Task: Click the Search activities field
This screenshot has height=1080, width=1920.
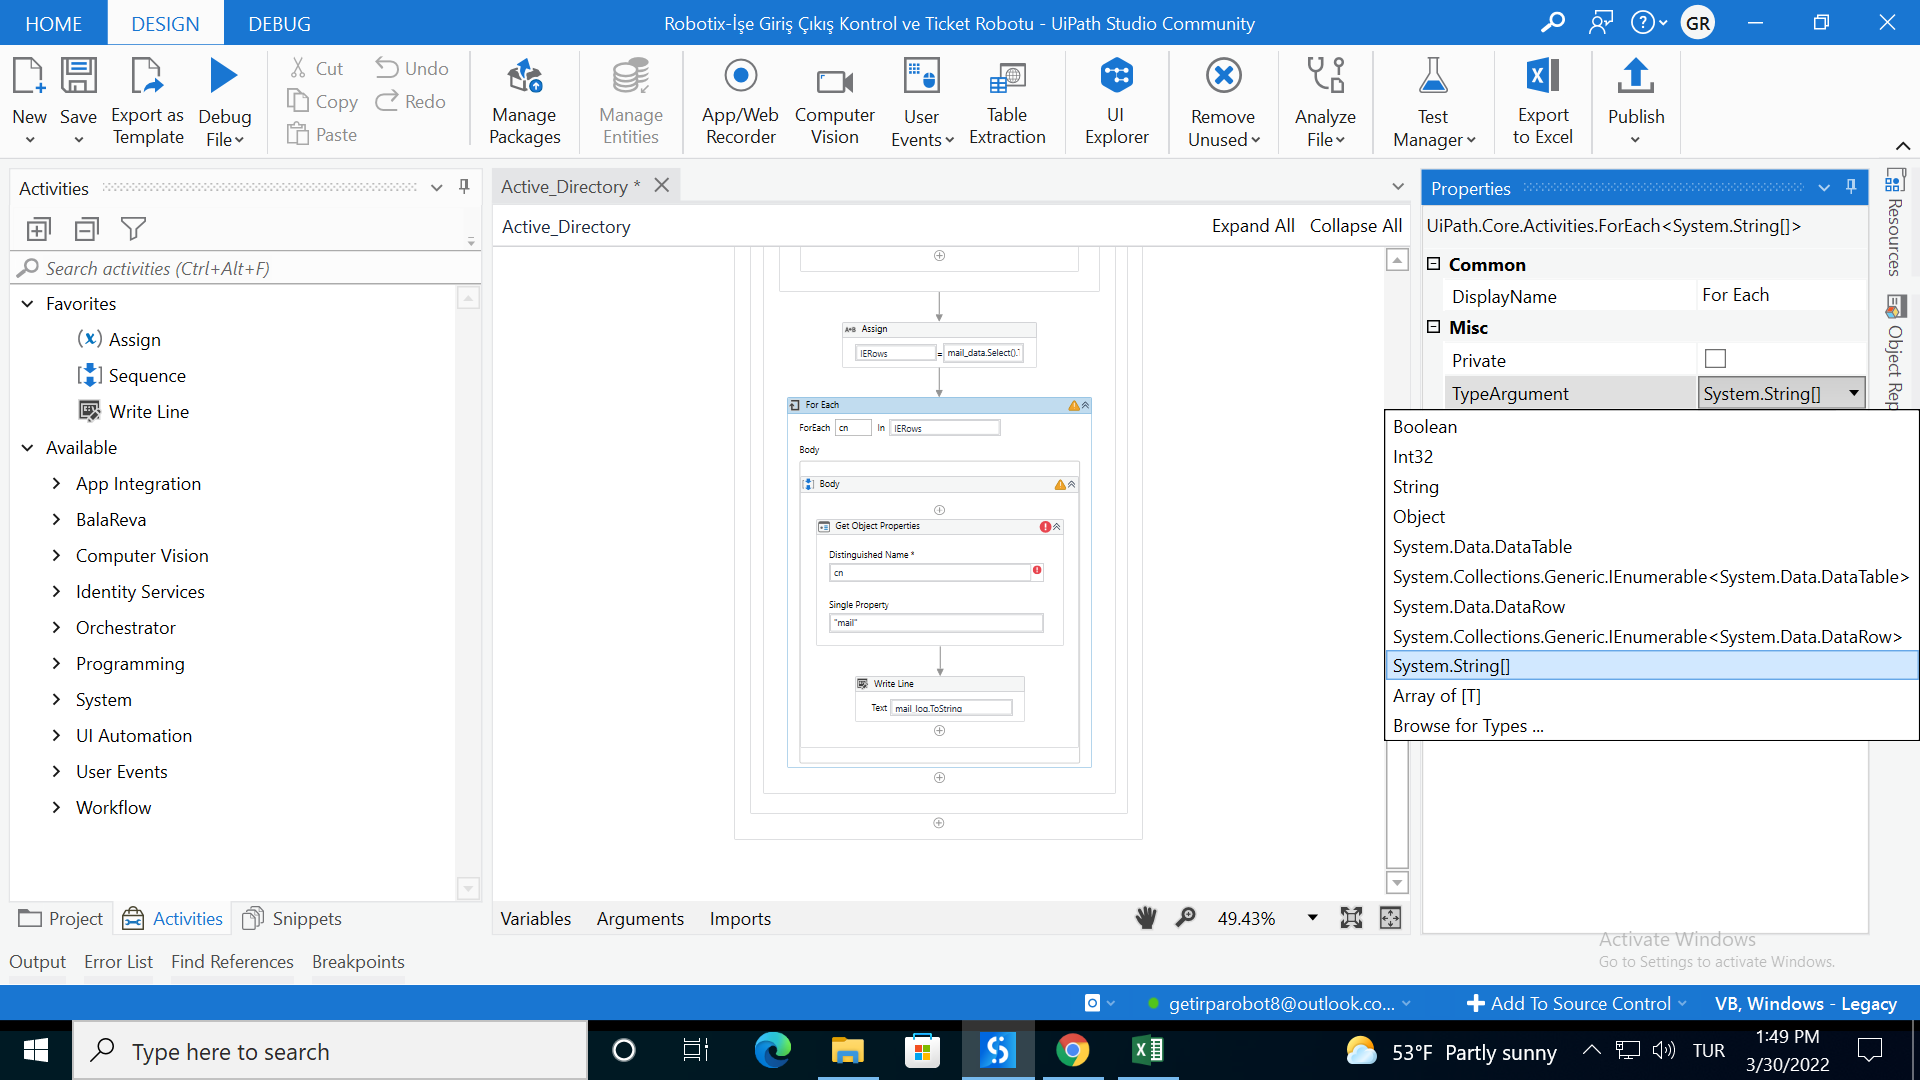Action: tap(240, 268)
